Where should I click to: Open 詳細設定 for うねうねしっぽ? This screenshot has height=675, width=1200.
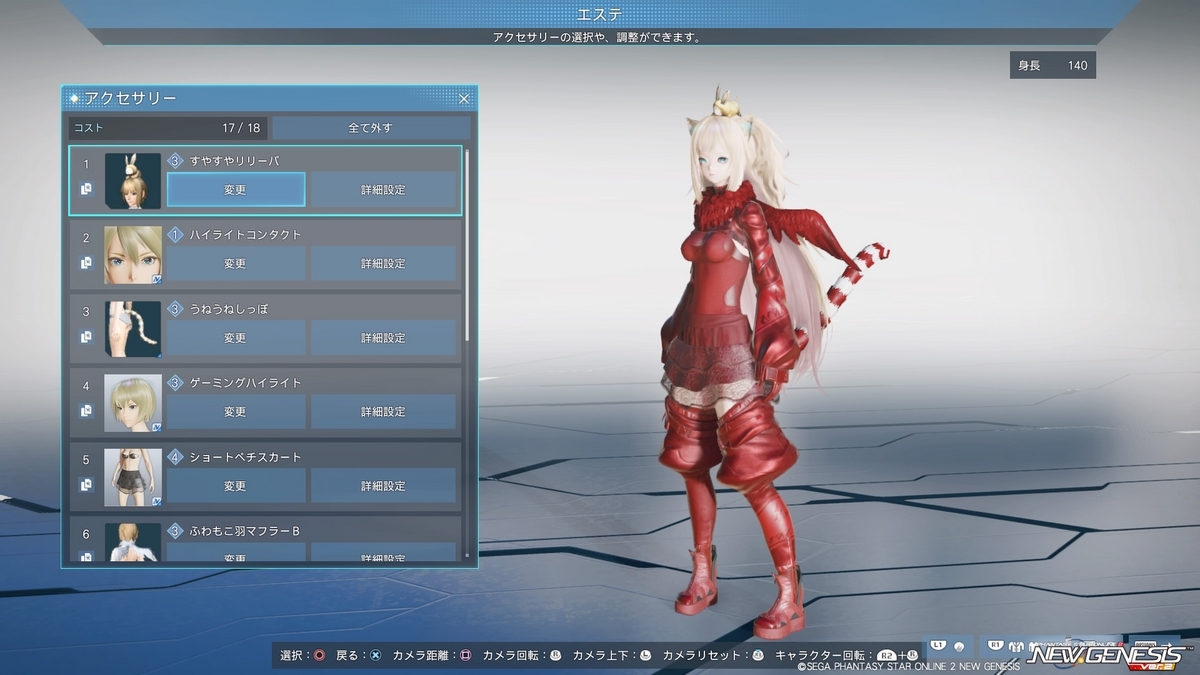tap(383, 338)
